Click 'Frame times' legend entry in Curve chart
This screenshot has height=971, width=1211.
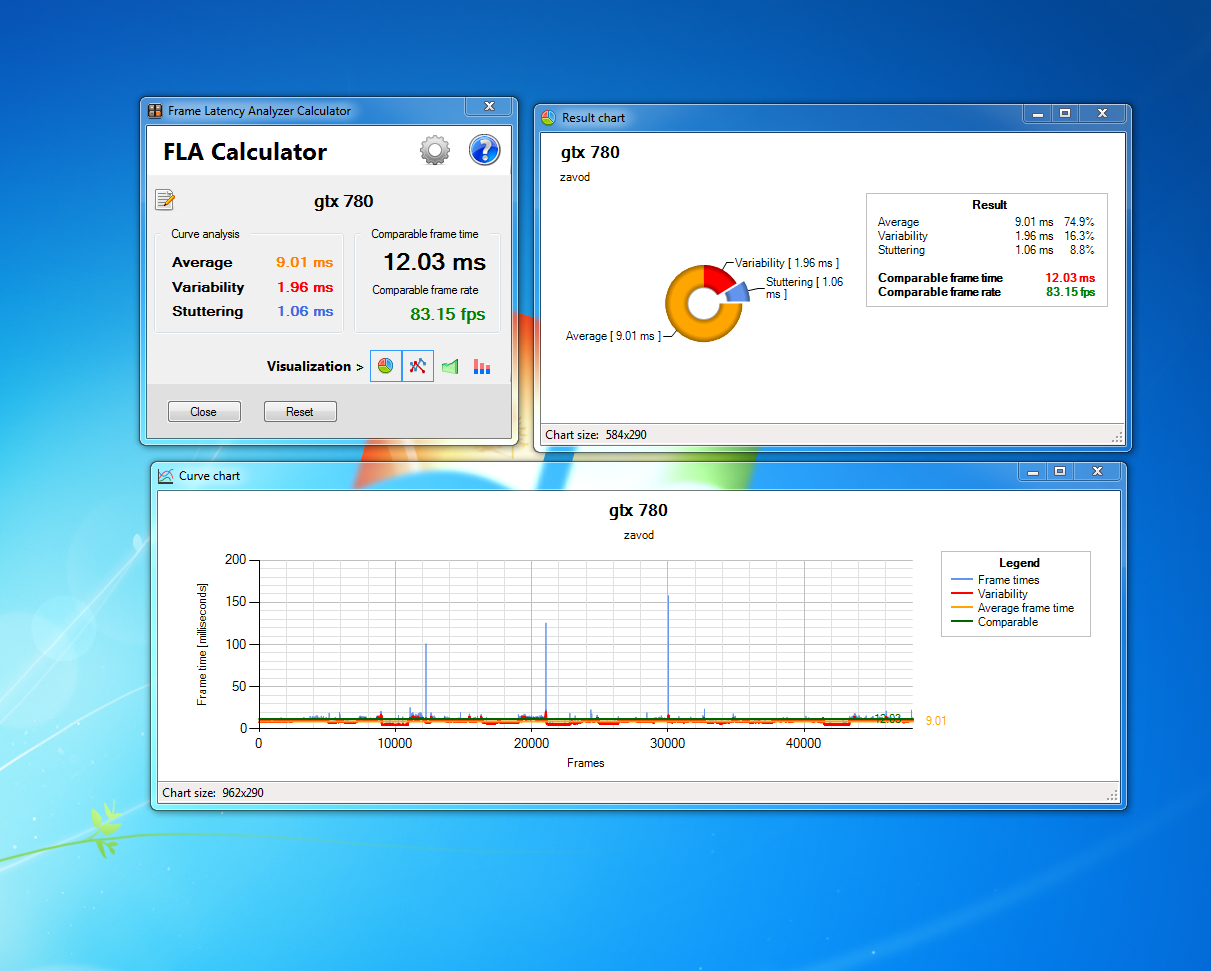click(1008, 580)
